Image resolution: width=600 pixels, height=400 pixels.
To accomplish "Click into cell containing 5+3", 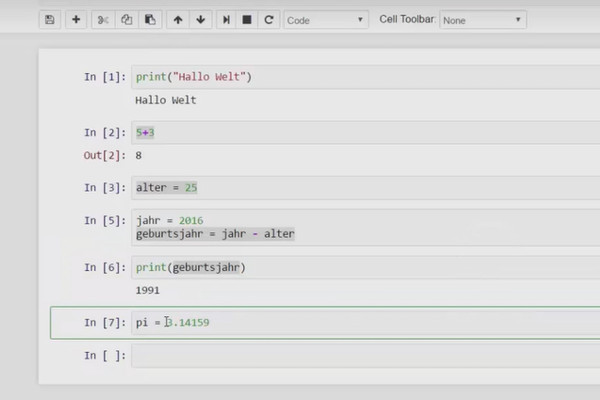I will click(x=365, y=133).
